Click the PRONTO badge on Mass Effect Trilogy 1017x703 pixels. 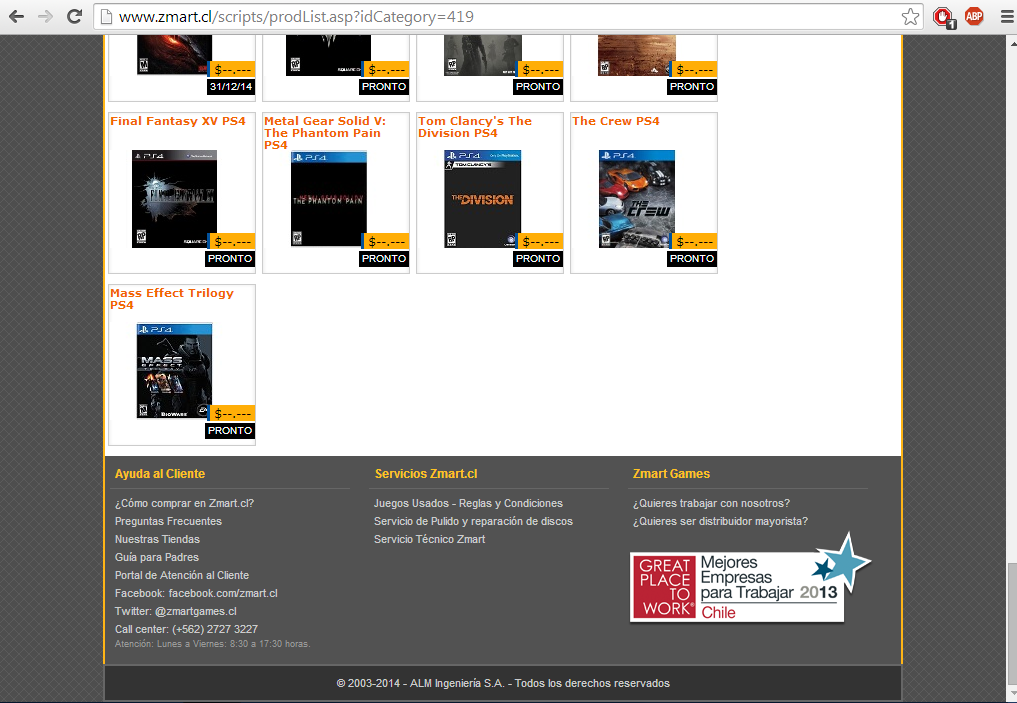230,431
